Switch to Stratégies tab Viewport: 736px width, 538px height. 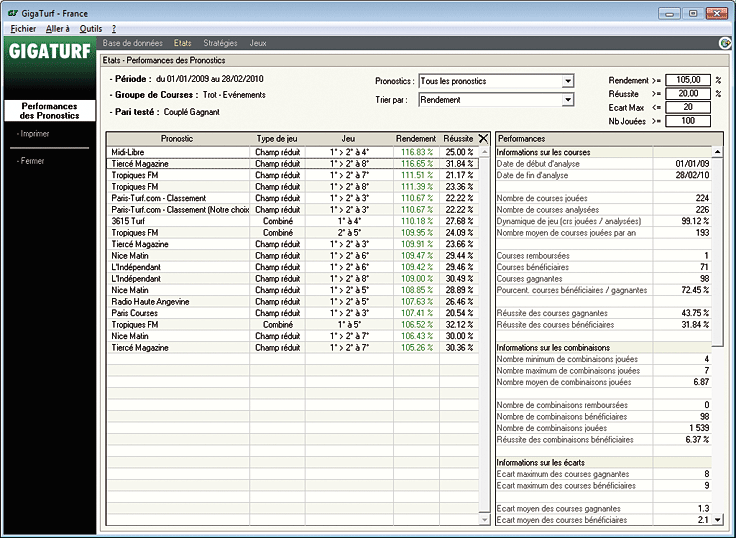pyautogui.click(x=220, y=43)
